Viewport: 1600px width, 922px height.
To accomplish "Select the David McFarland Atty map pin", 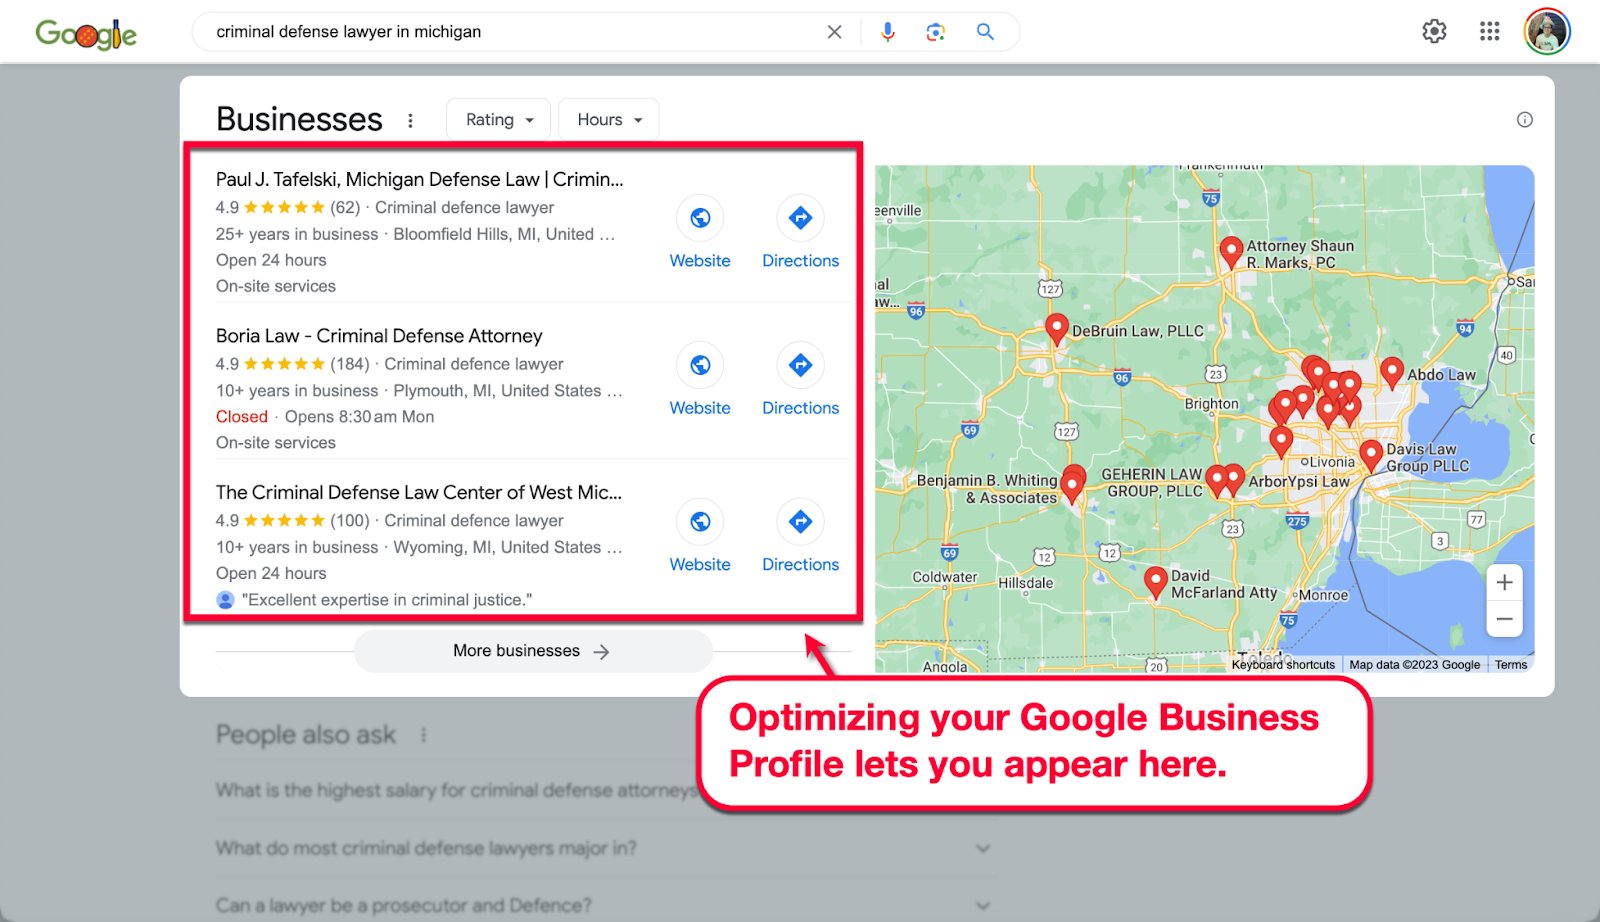I will (1155, 582).
